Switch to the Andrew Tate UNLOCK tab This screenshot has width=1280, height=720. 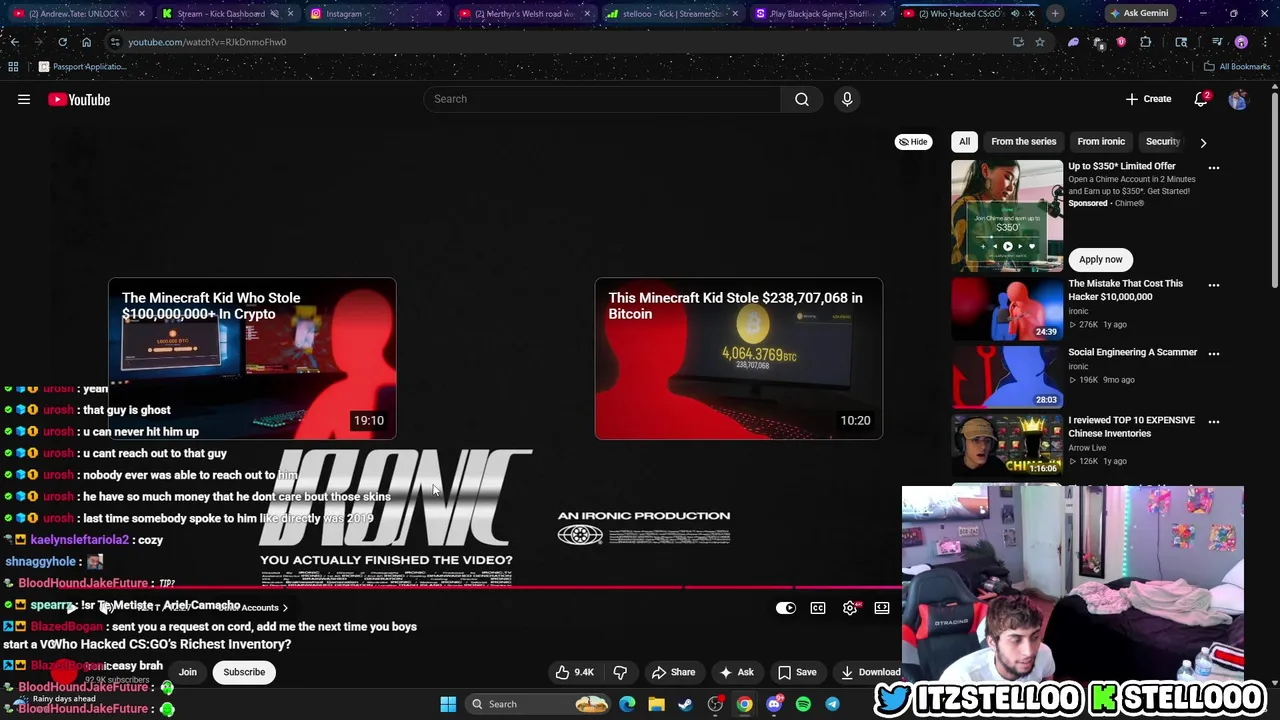pos(78,14)
